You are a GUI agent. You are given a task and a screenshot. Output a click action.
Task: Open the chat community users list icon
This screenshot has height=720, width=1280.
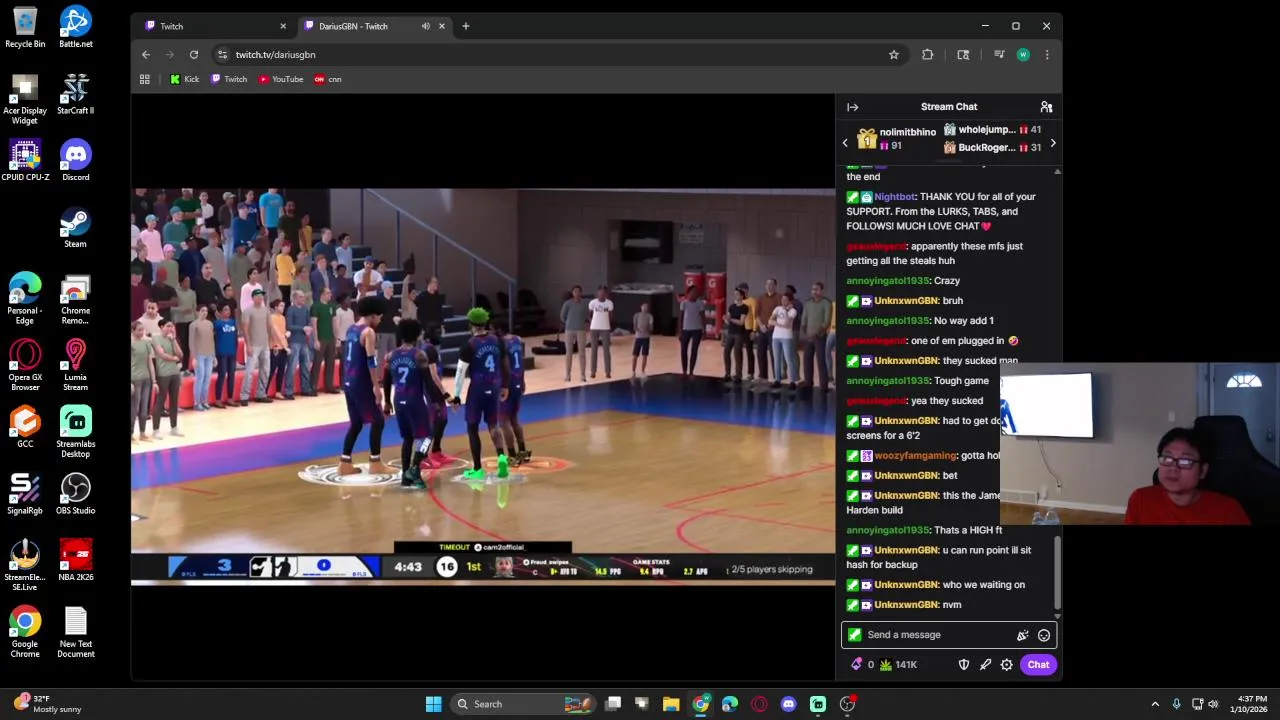point(1046,107)
